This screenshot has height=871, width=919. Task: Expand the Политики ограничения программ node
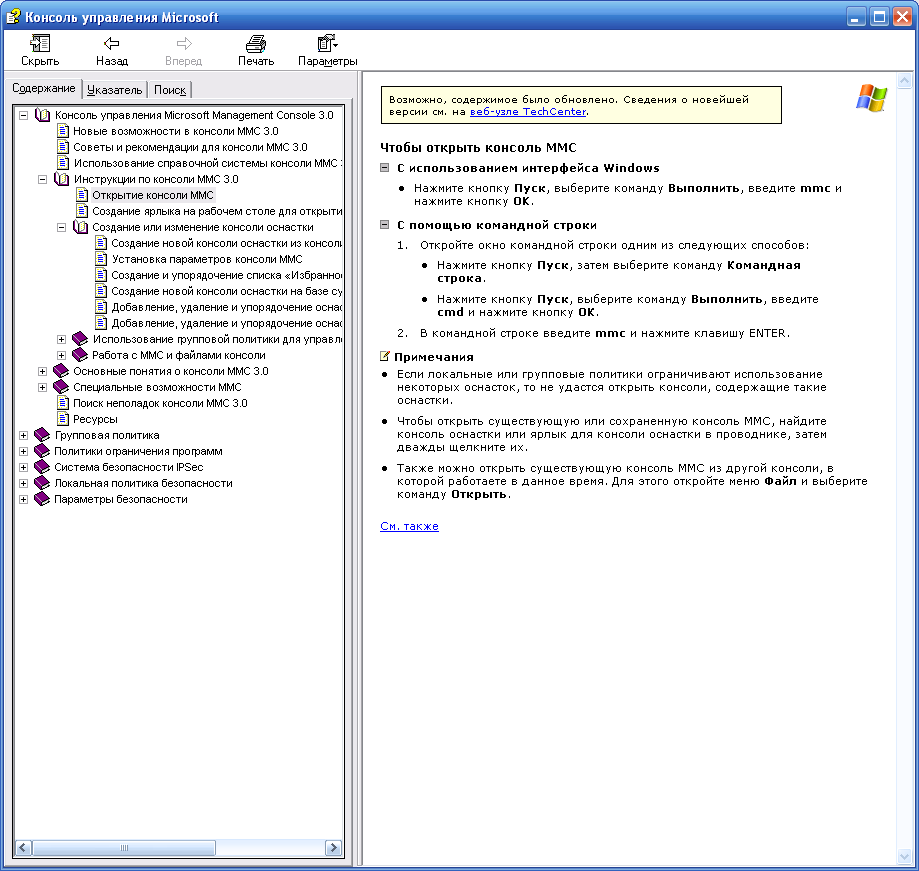23,451
